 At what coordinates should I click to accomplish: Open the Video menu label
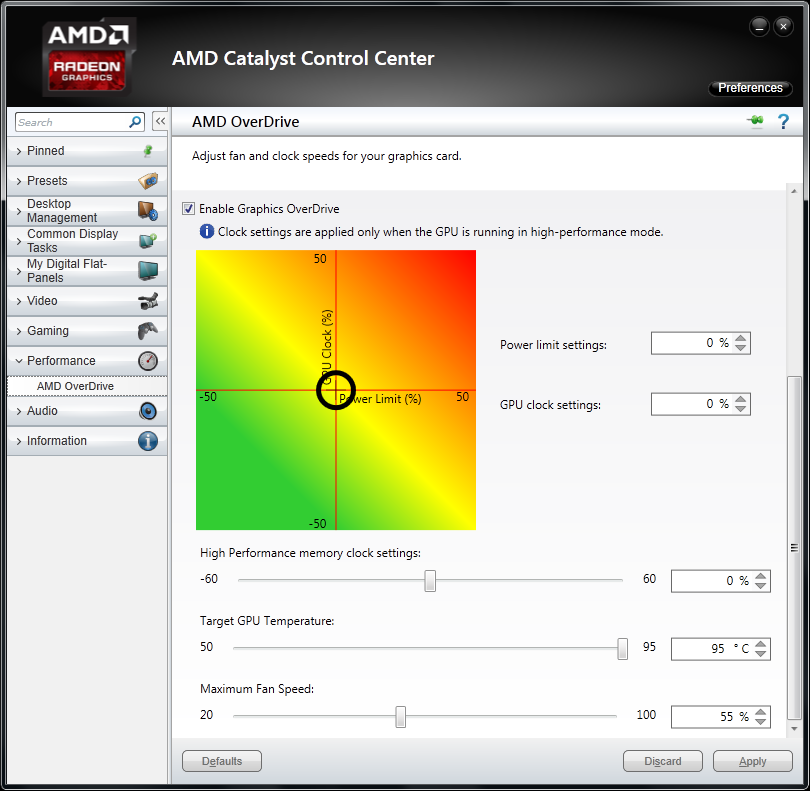tap(42, 301)
